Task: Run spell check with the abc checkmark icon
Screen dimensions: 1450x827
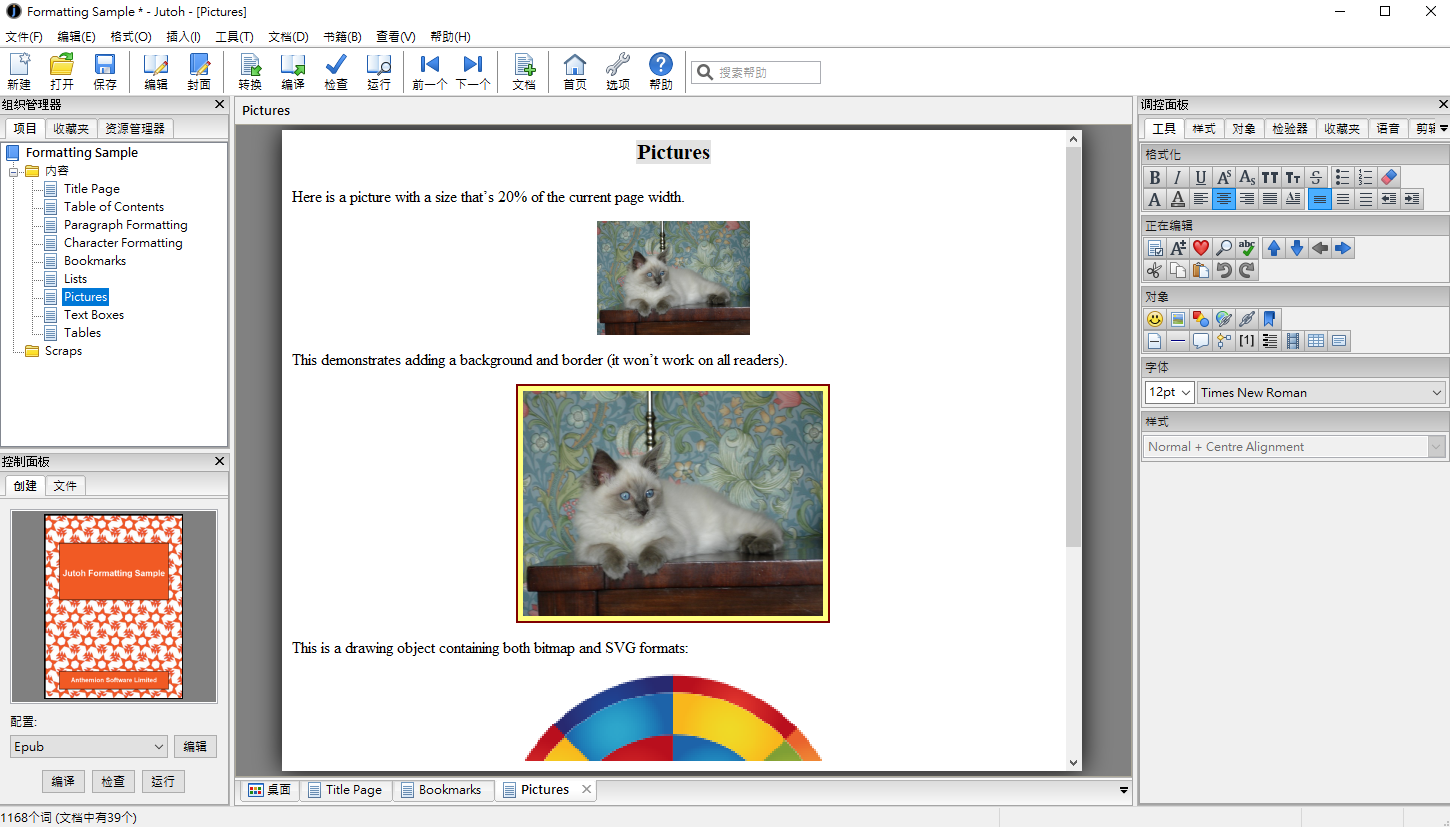Action: click(1247, 248)
